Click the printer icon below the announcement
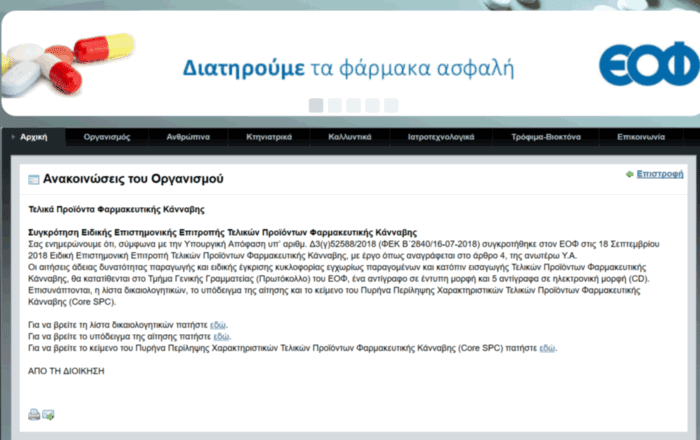The image size is (700, 440). click(x=34, y=415)
